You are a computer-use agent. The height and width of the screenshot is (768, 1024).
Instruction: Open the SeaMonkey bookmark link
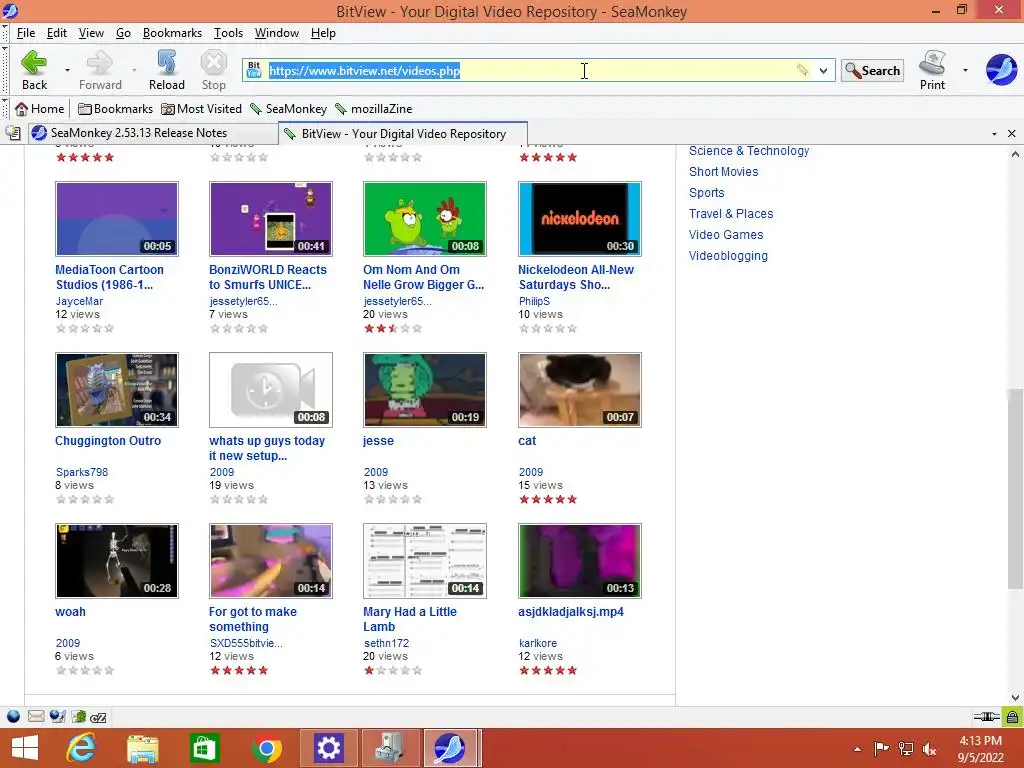pyautogui.click(x=288, y=109)
